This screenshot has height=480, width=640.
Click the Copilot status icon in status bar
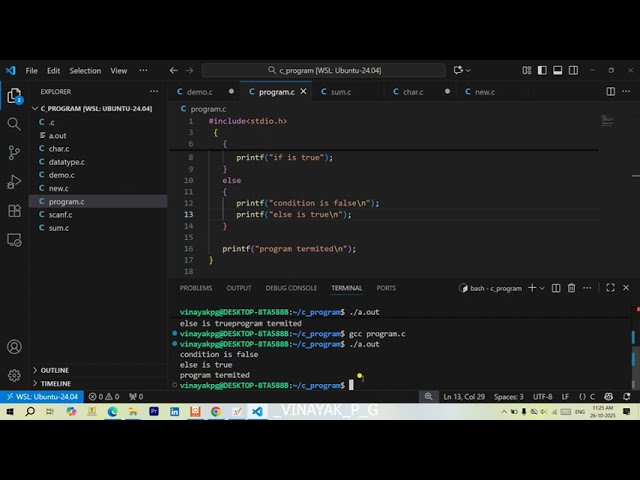pos(609,396)
